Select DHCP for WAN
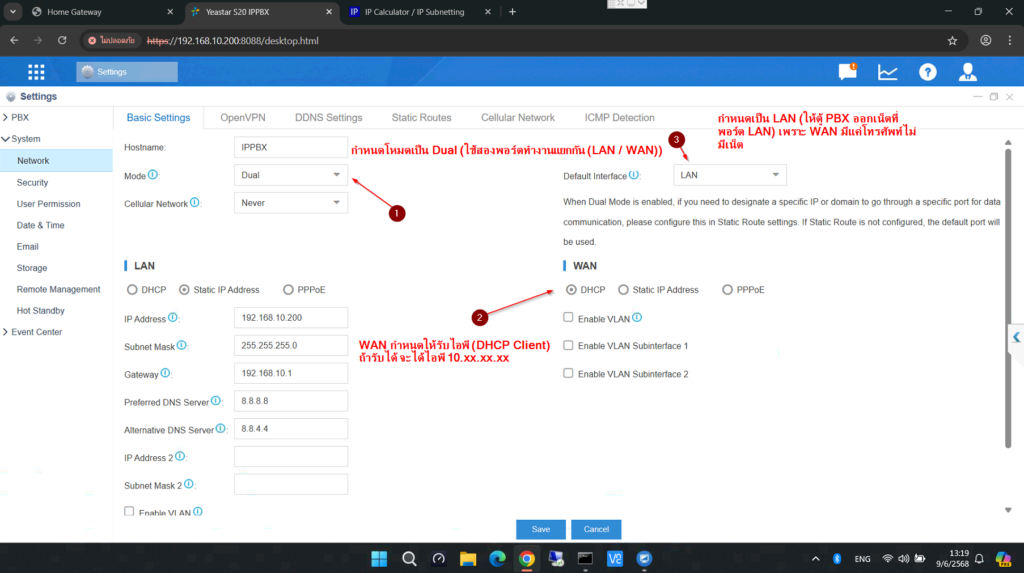Viewport: 1024px width, 573px height. pyautogui.click(x=571, y=289)
